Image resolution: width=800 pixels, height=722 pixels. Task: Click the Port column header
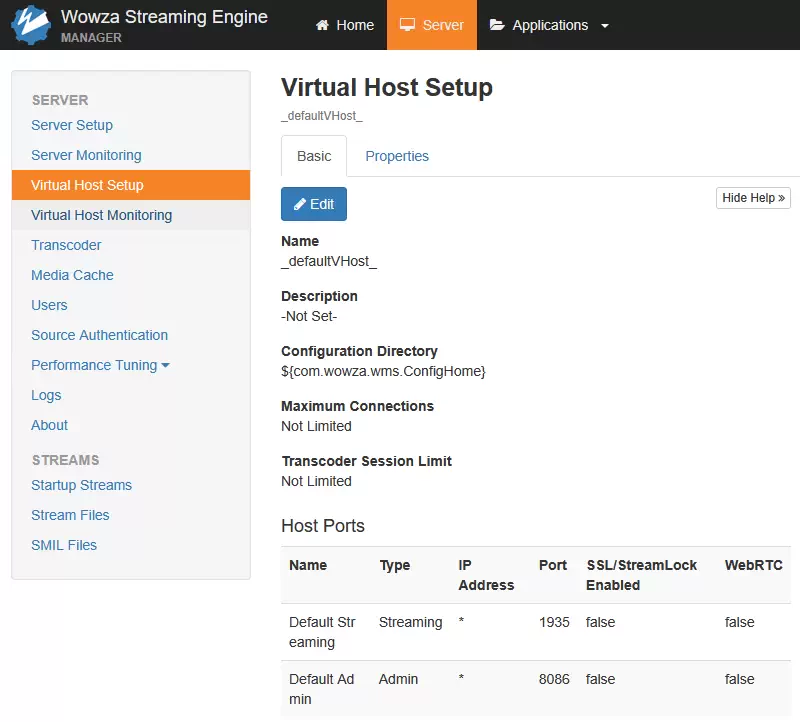553,565
